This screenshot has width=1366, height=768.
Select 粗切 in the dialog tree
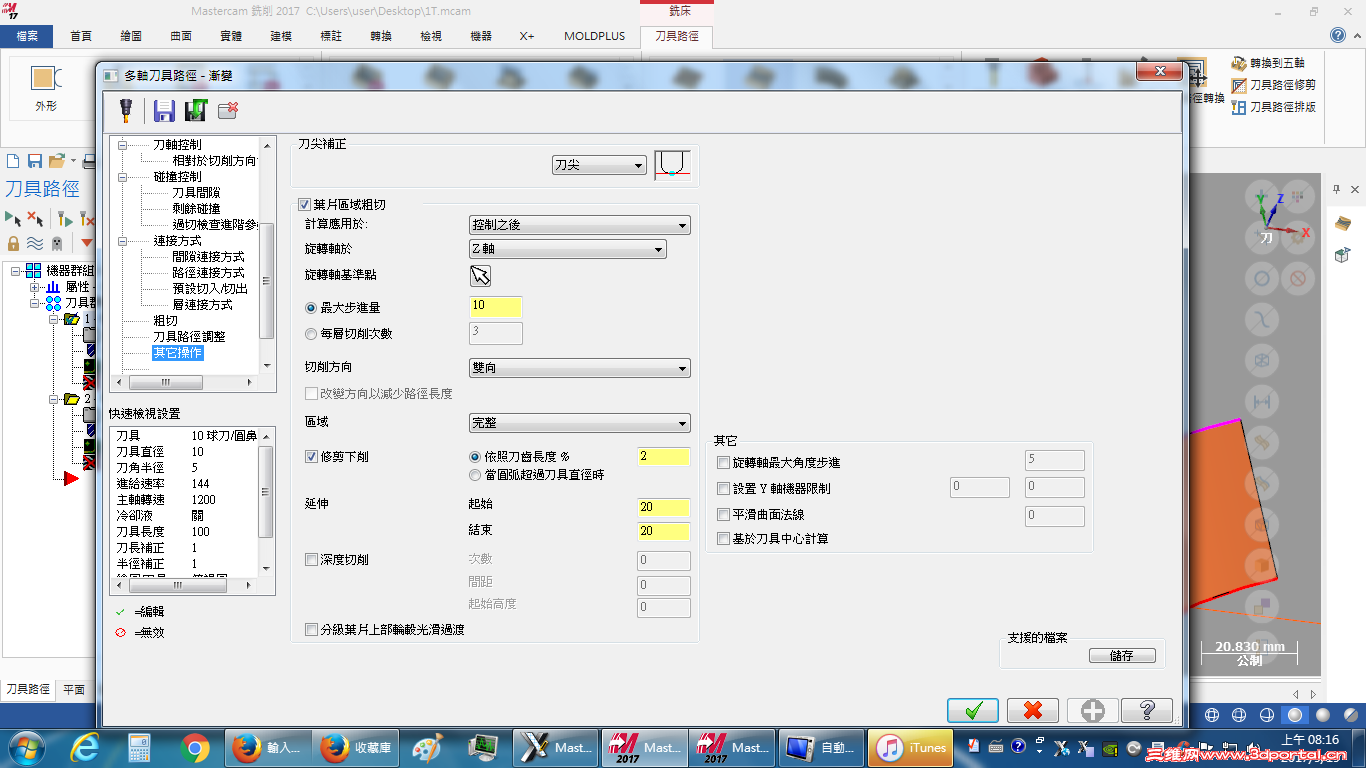(165, 321)
